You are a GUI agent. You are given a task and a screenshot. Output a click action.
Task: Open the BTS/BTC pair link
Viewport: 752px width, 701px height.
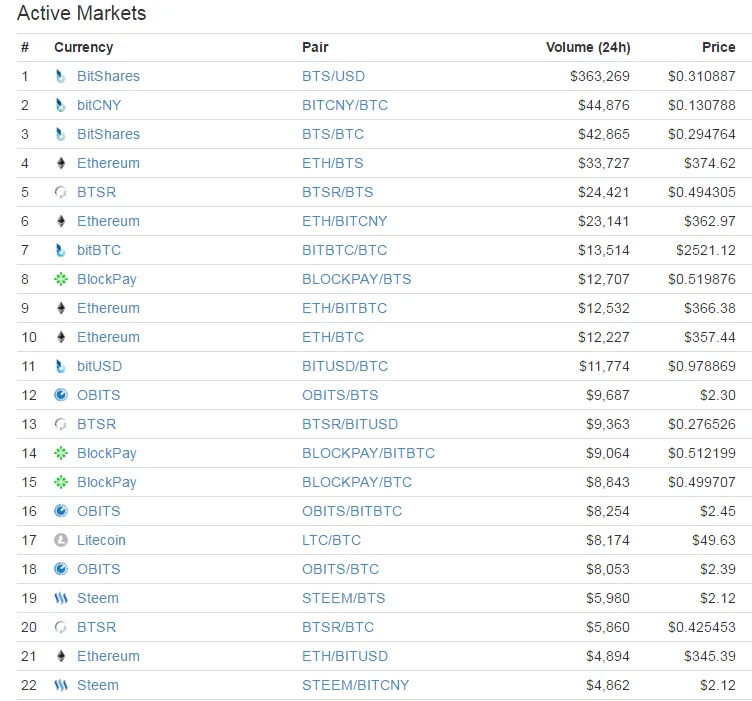(x=333, y=134)
